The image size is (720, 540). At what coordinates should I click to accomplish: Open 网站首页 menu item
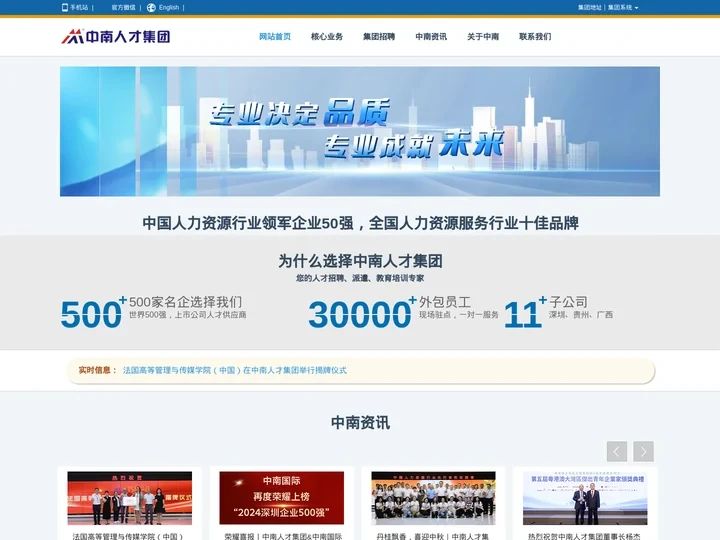pyautogui.click(x=275, y=36)
